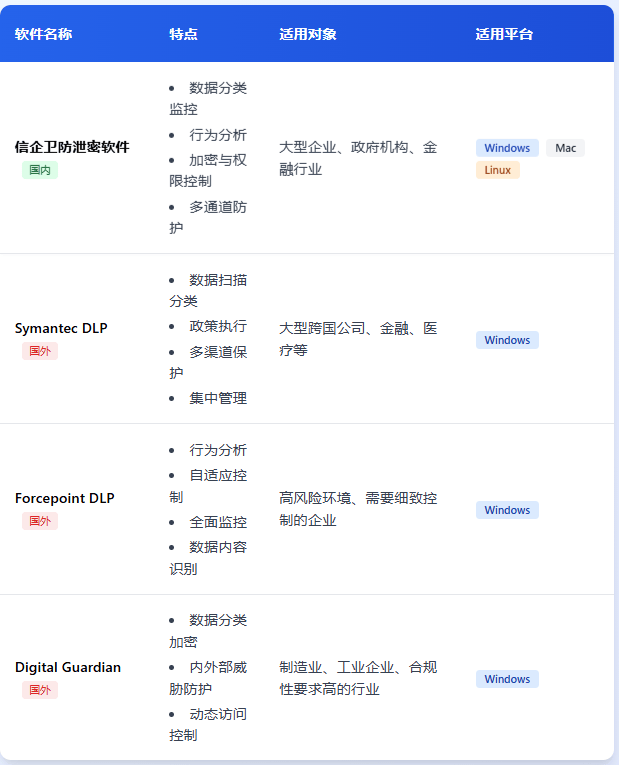
Task: Click the 数据扫描分类 bullet item
Action: click(x=208, y=290)
